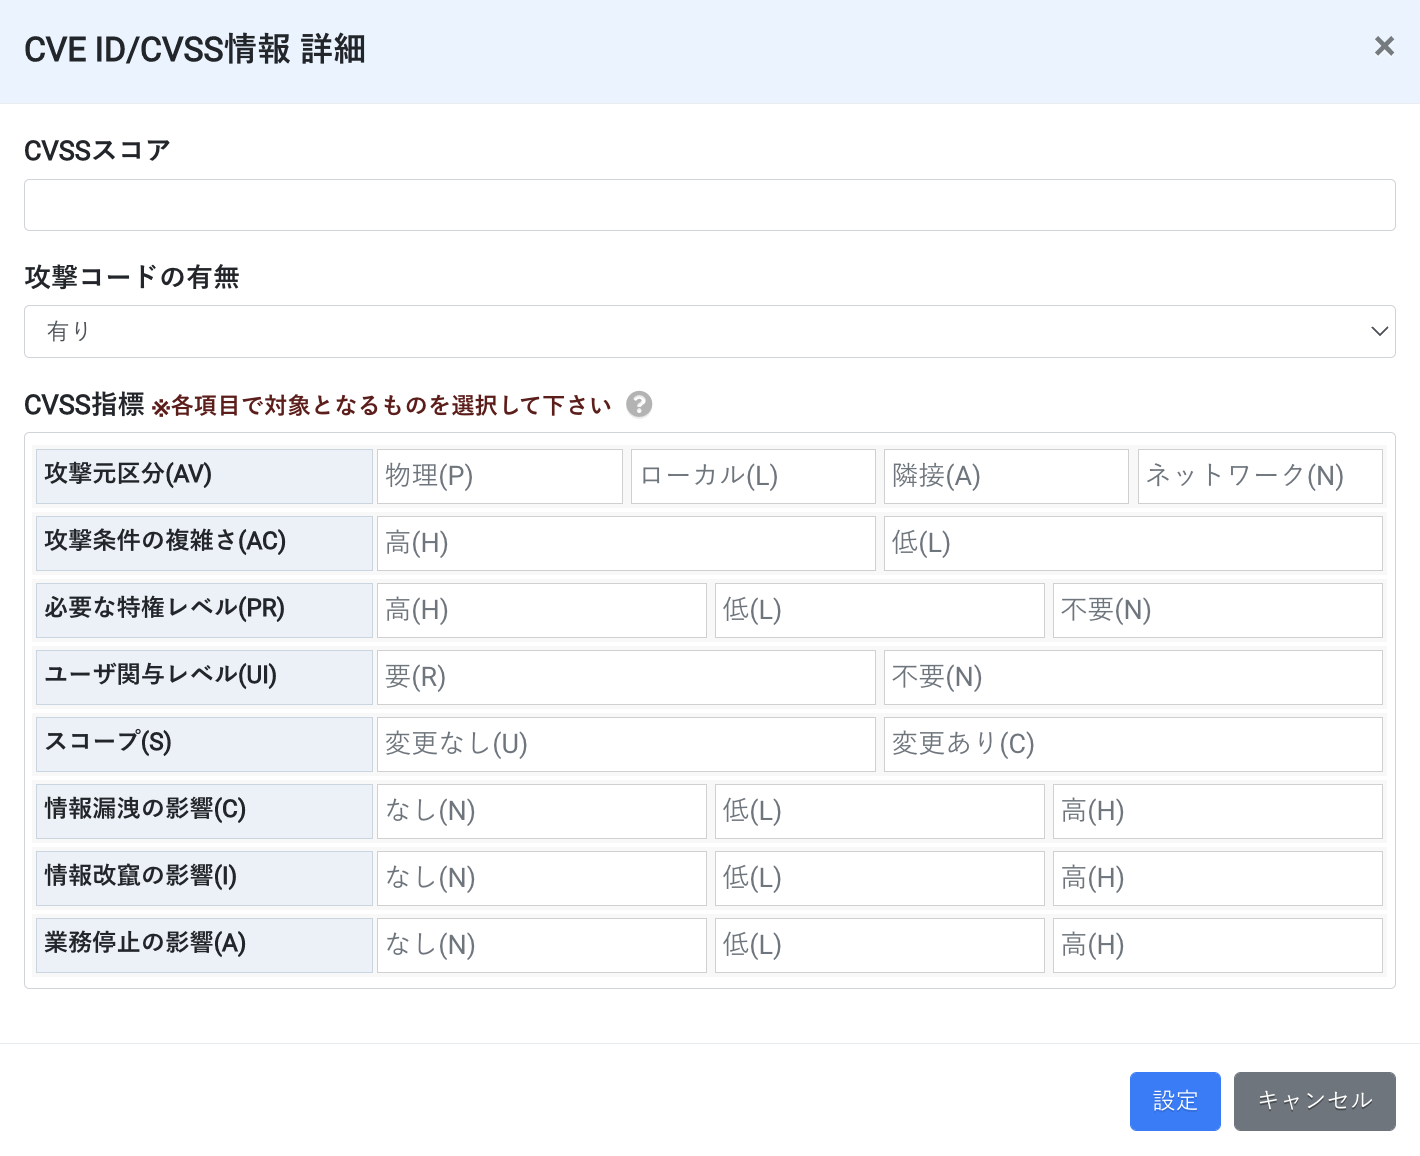Pick 要(R) for ユーザ関与レベル(UI)

point(626,677)
